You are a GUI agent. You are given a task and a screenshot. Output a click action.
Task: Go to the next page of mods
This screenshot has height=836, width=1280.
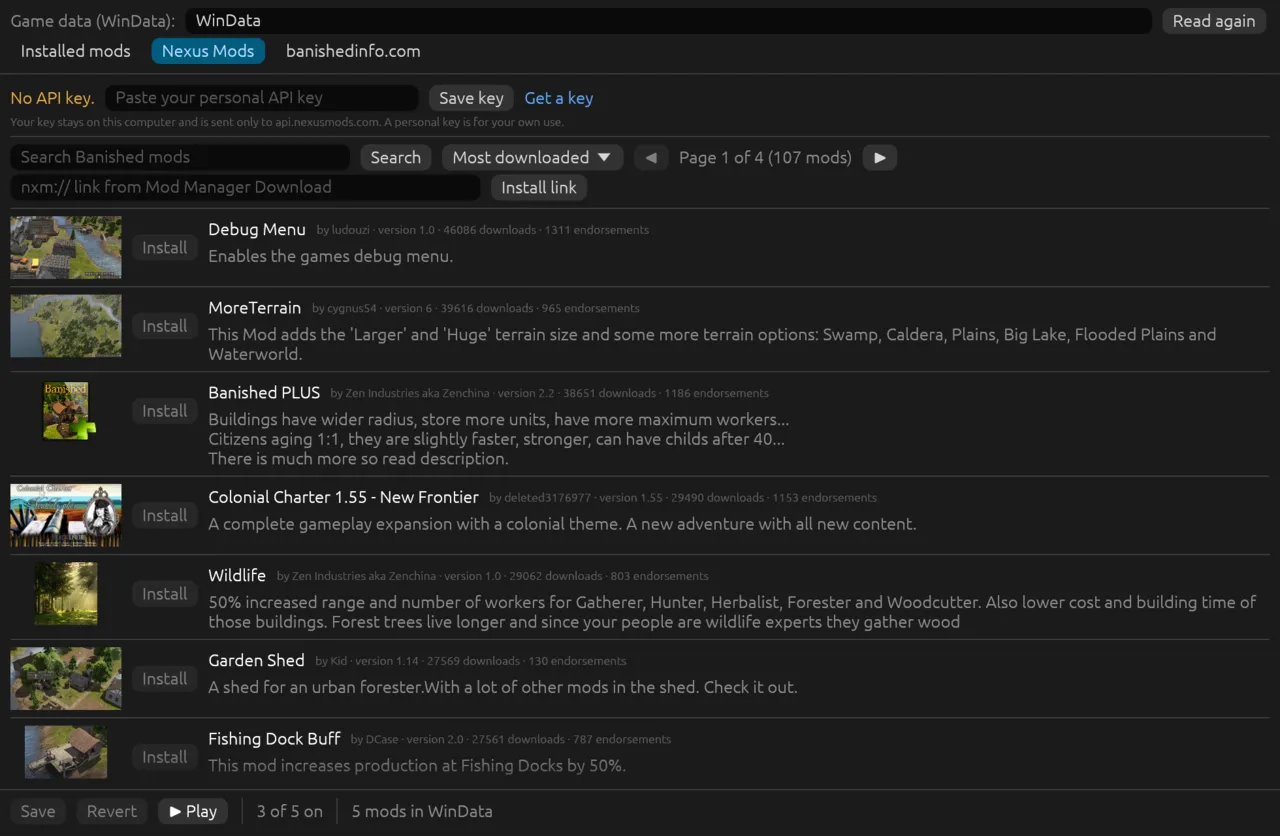coord(880,157)
